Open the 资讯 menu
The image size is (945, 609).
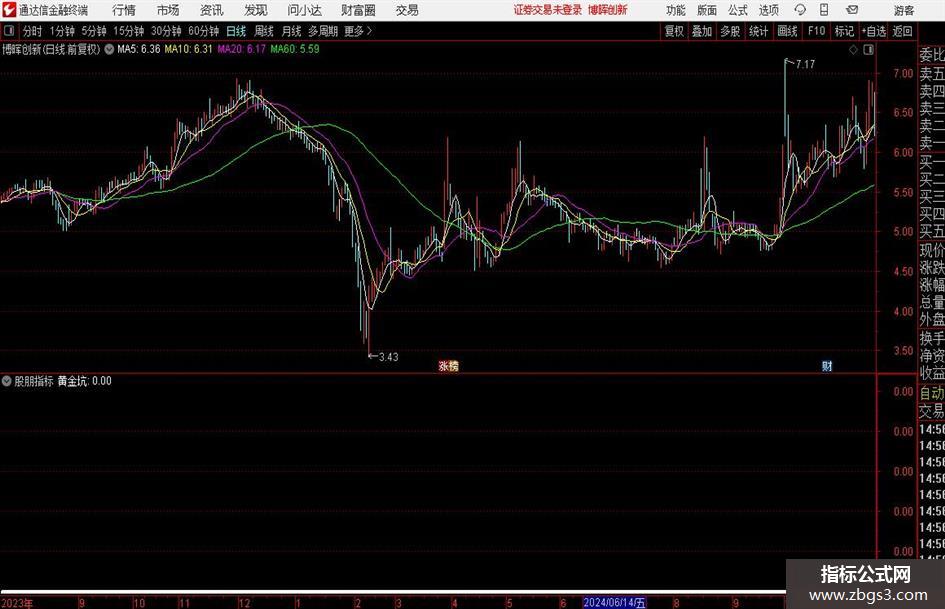(211, 10)
